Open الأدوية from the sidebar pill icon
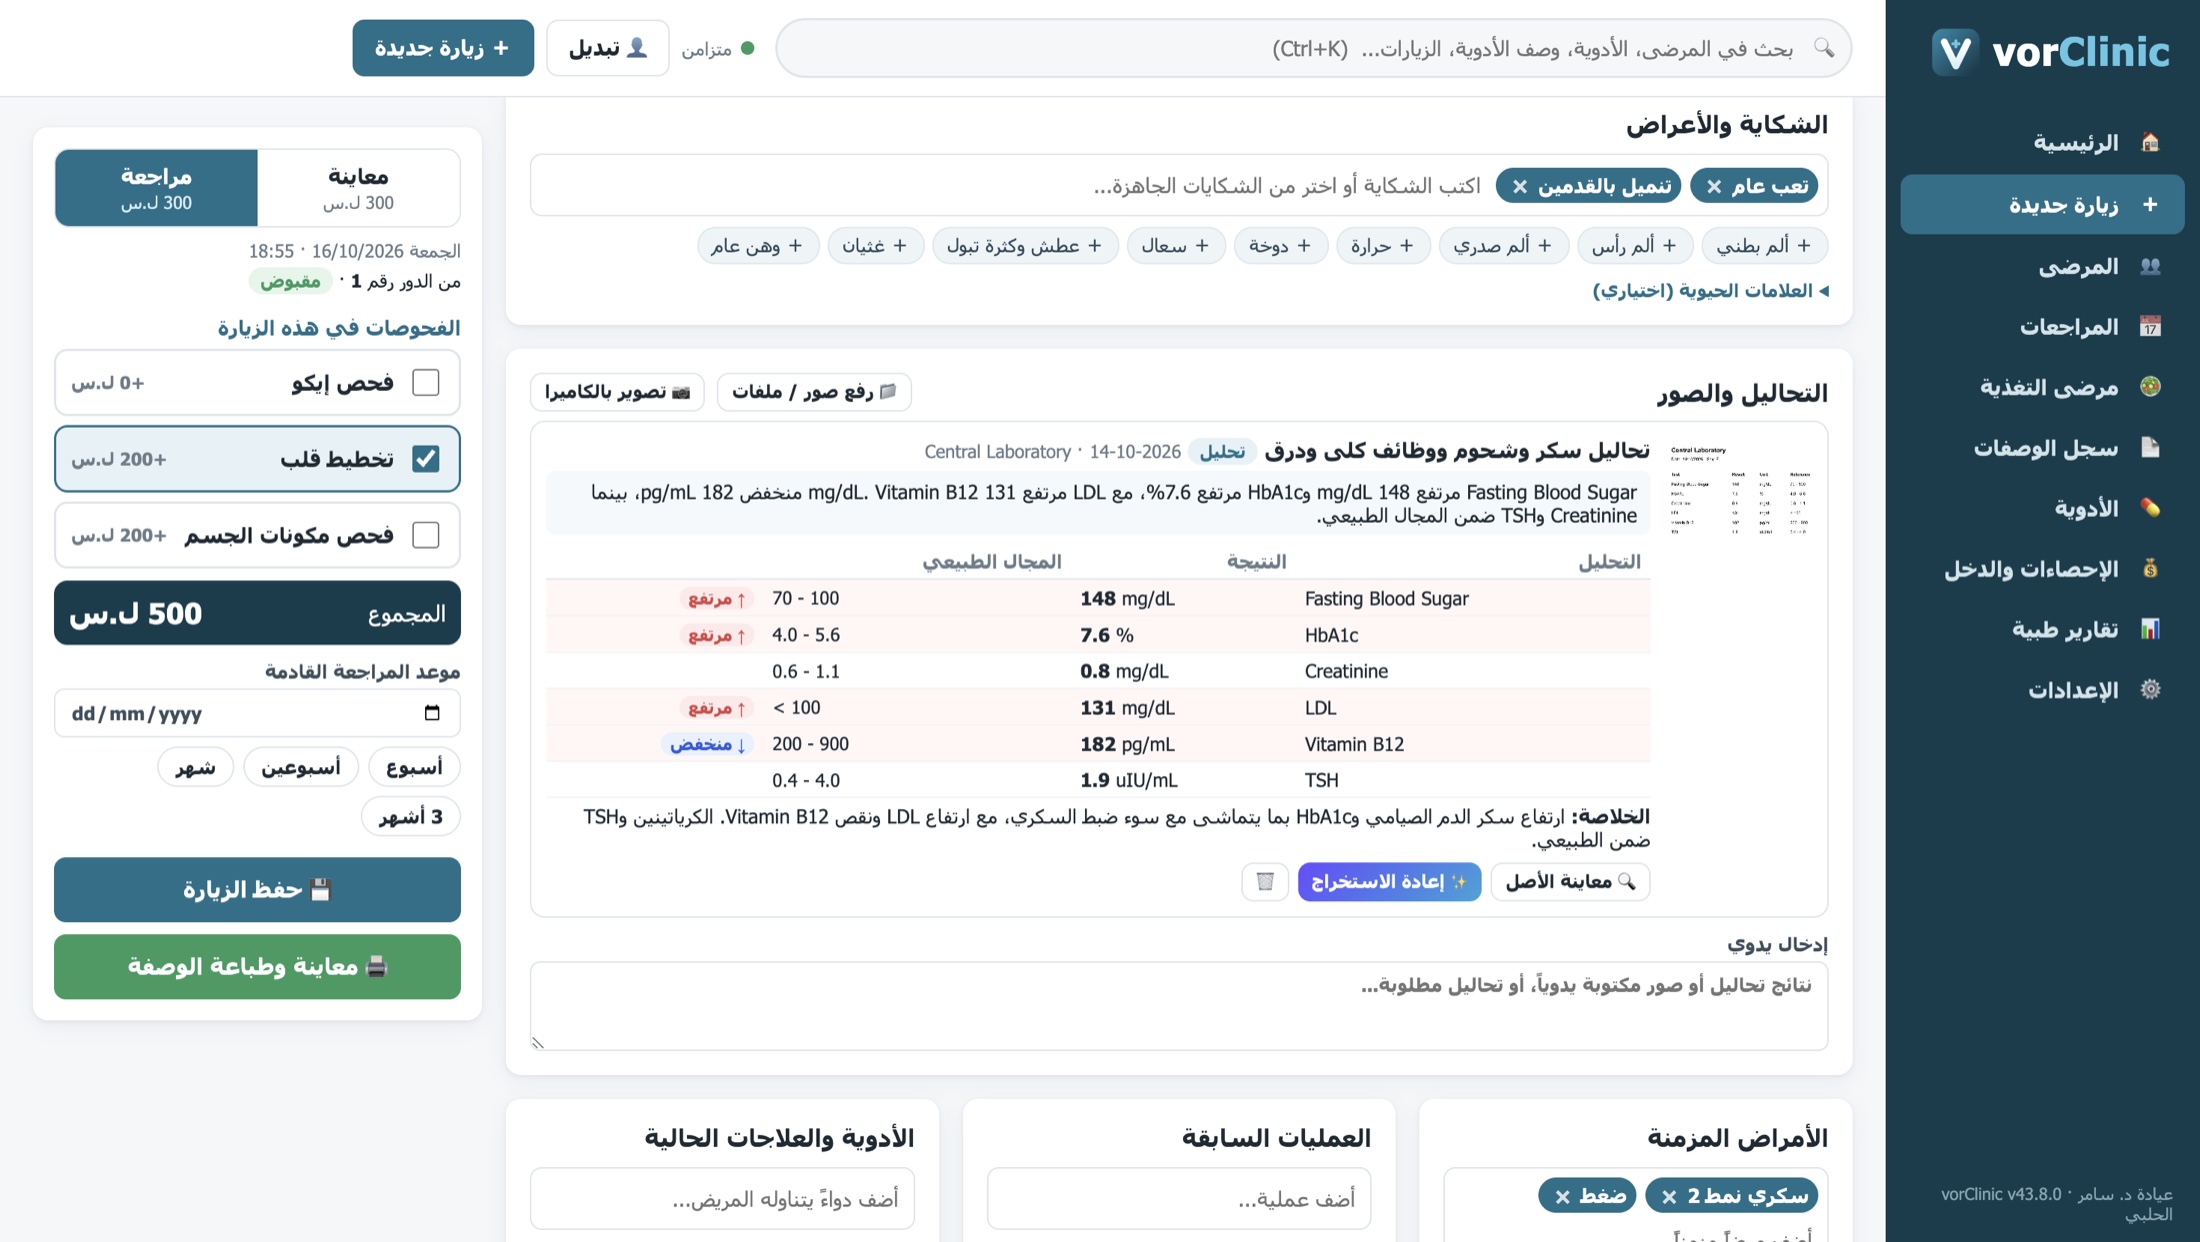The height and width of the screenshot is (1242, 2200). coord(2150,508)
